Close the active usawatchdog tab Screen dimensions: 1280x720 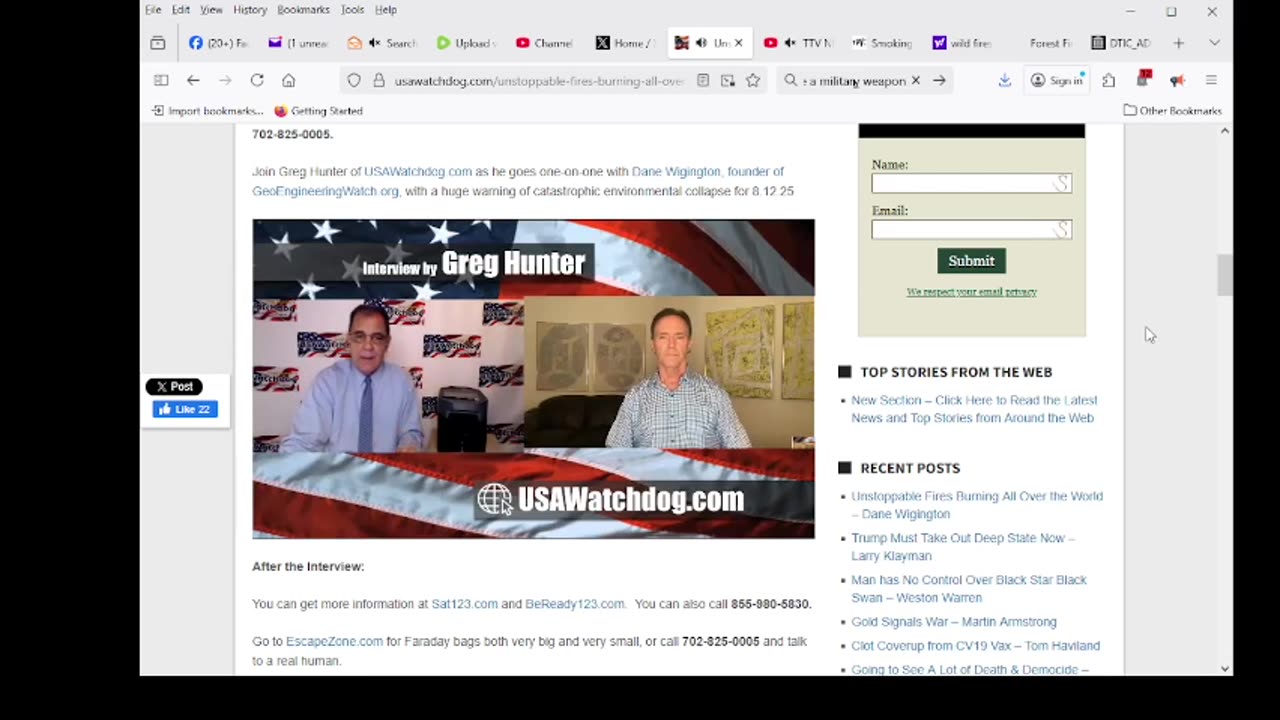[739, 43]
